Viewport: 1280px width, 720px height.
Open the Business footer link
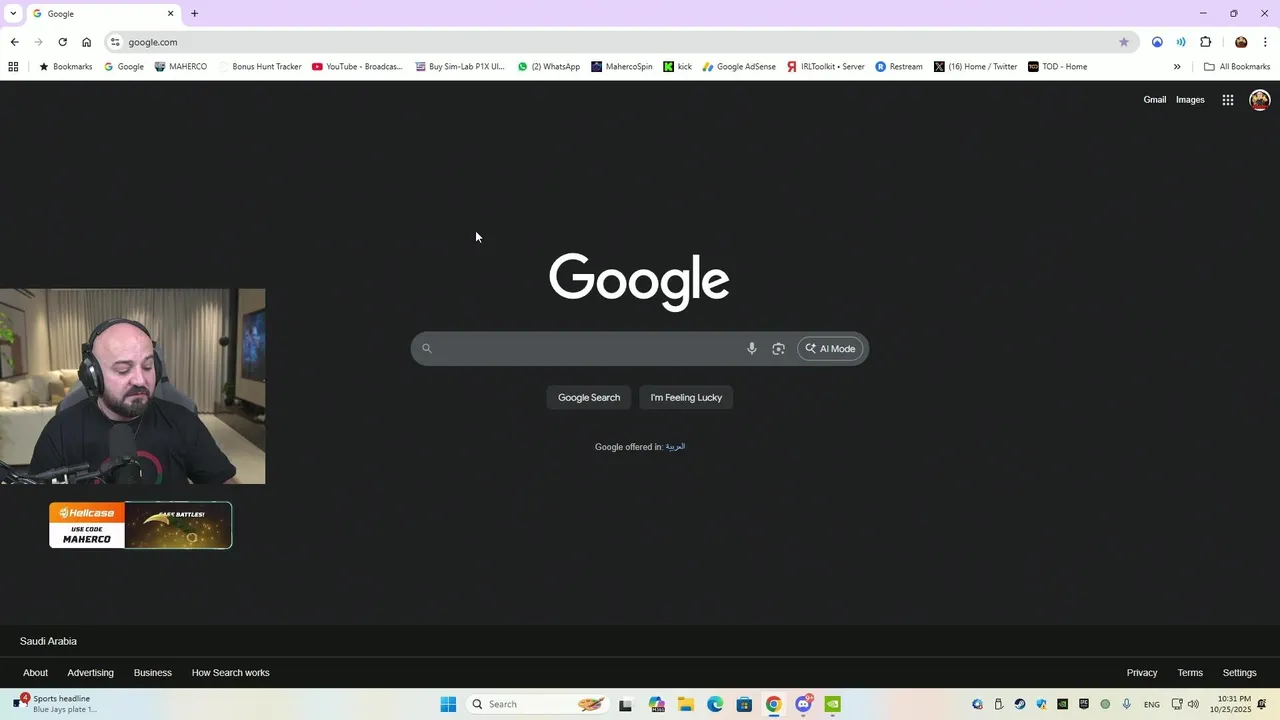coord(153,673)
